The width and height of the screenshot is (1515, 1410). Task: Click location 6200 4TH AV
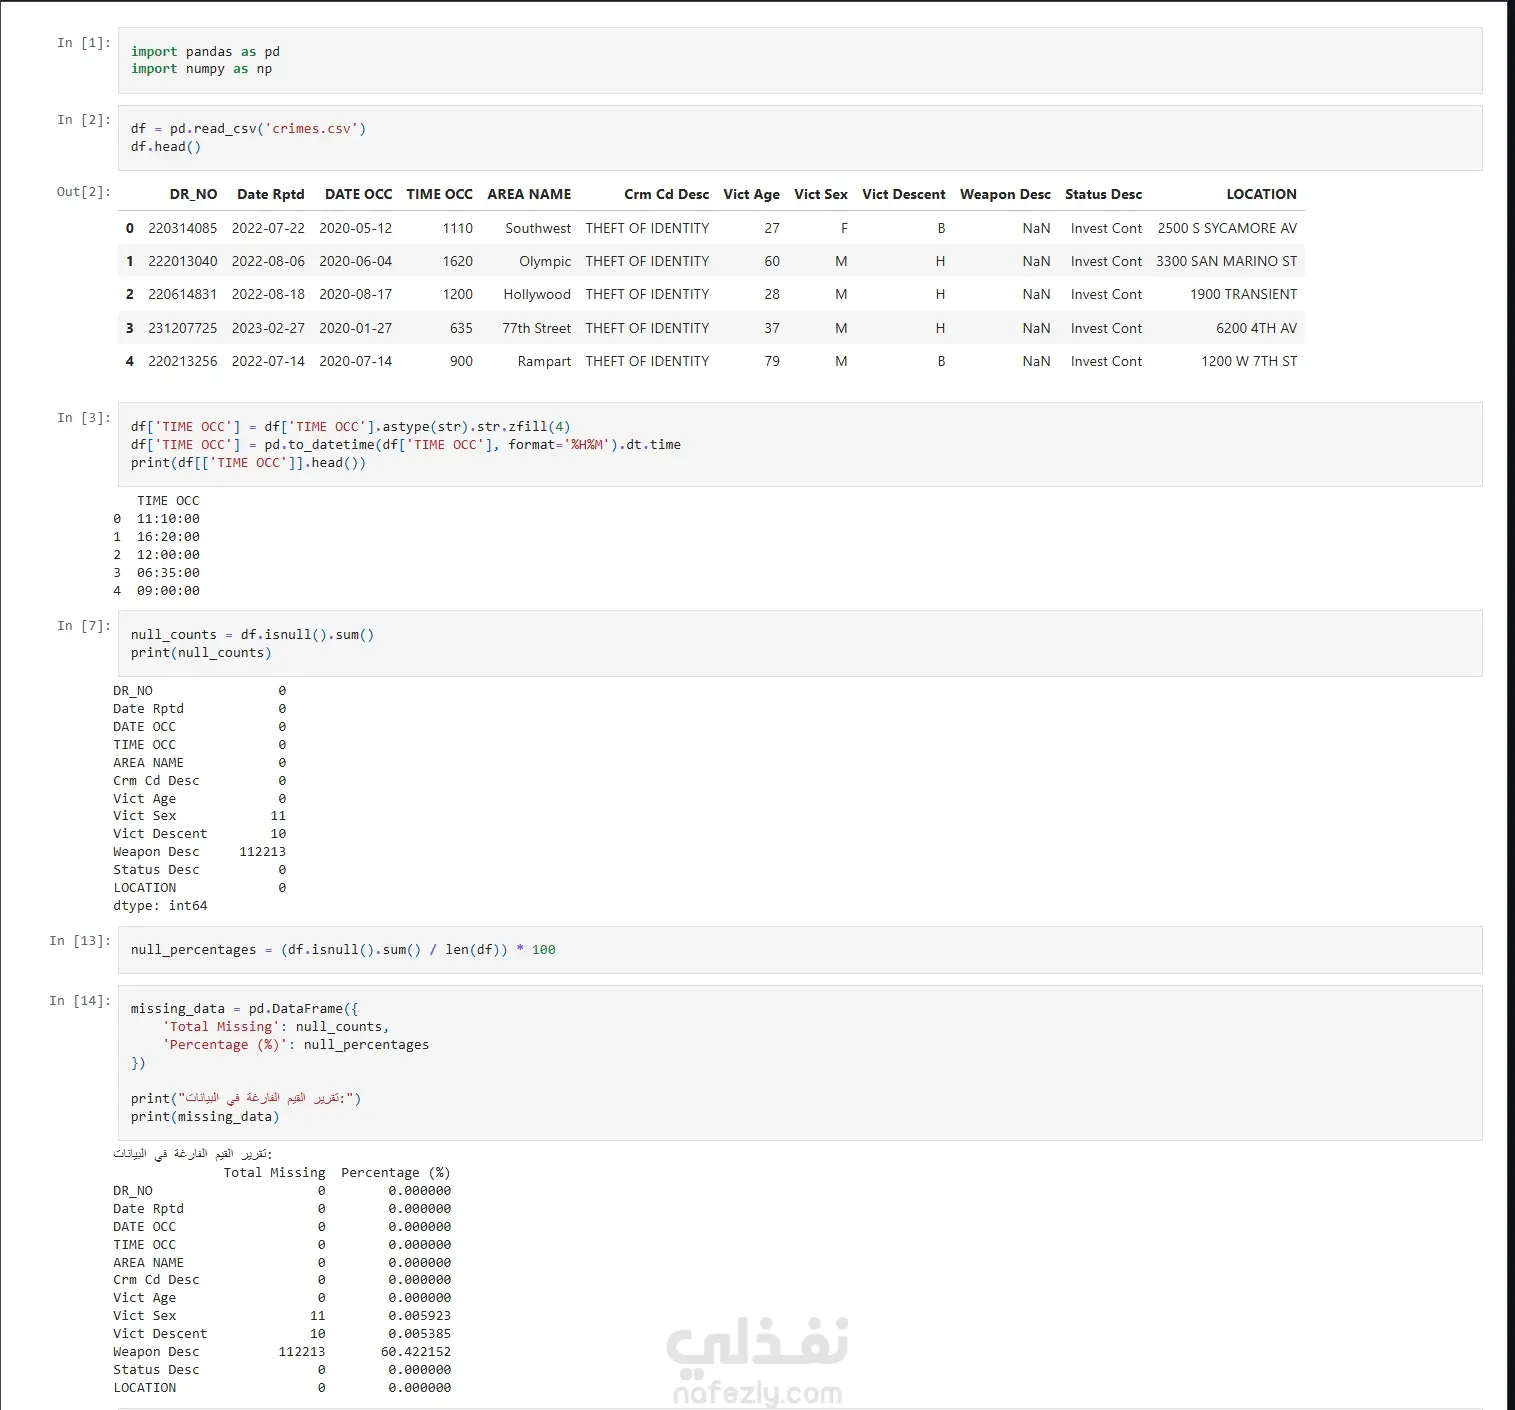(1256, 328)
